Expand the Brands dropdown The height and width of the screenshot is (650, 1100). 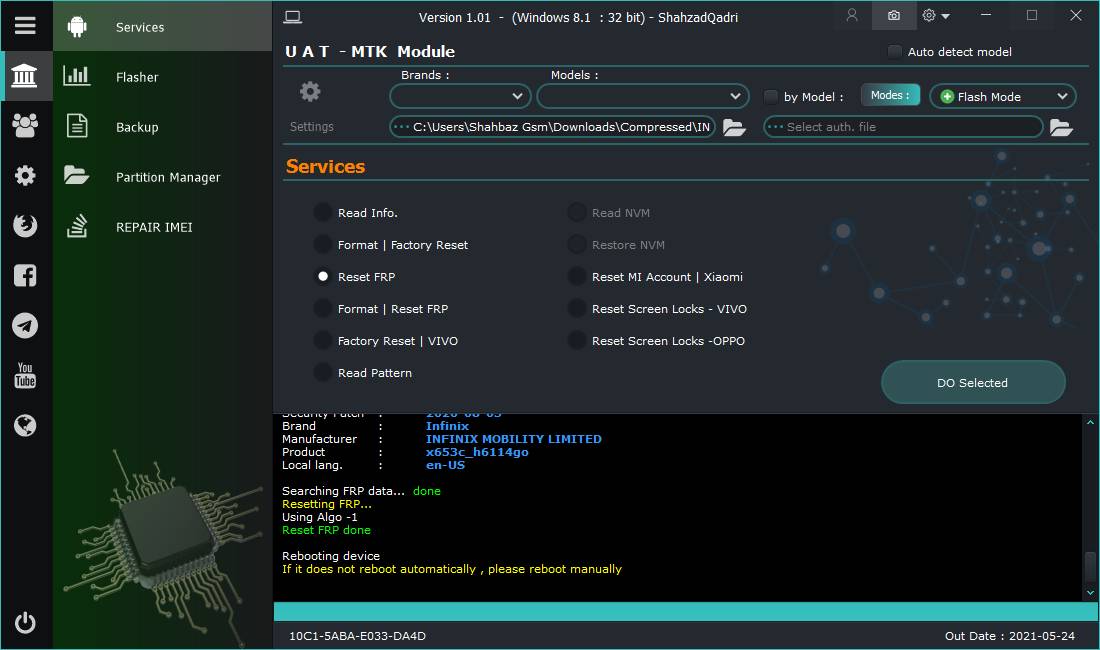pyautogui.click(x=460, y=96)
